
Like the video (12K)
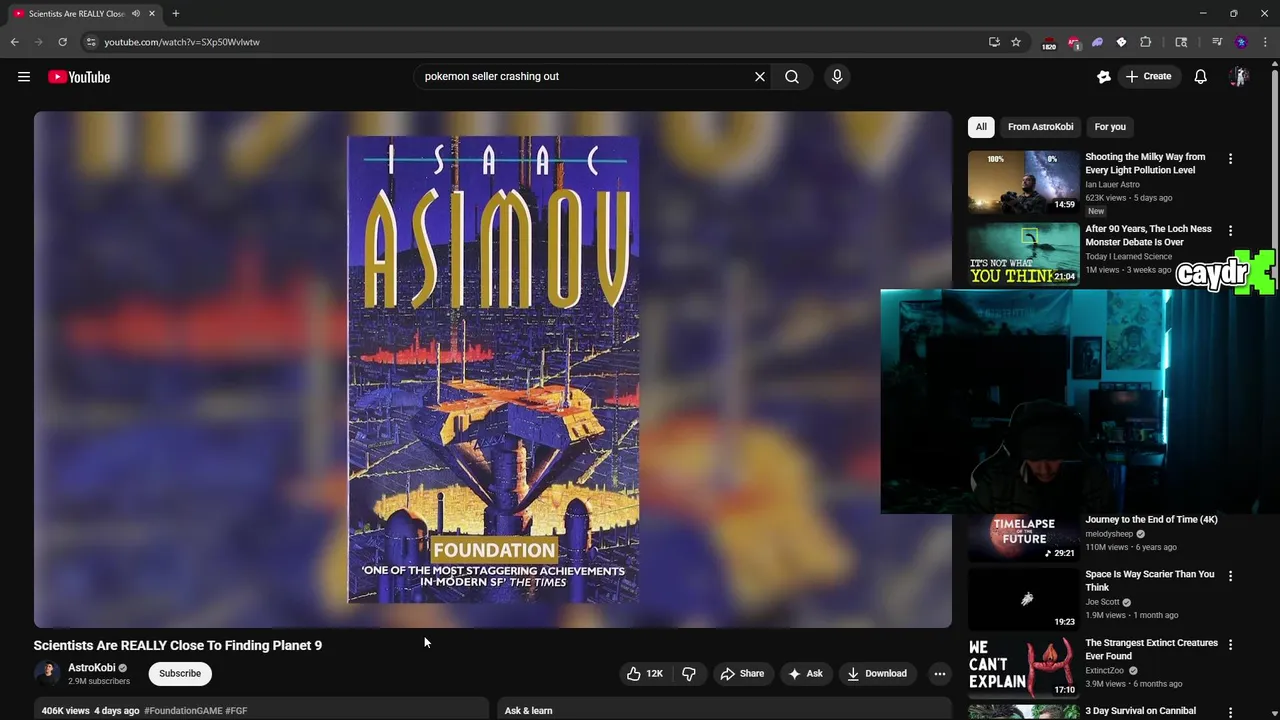(645, 674)
